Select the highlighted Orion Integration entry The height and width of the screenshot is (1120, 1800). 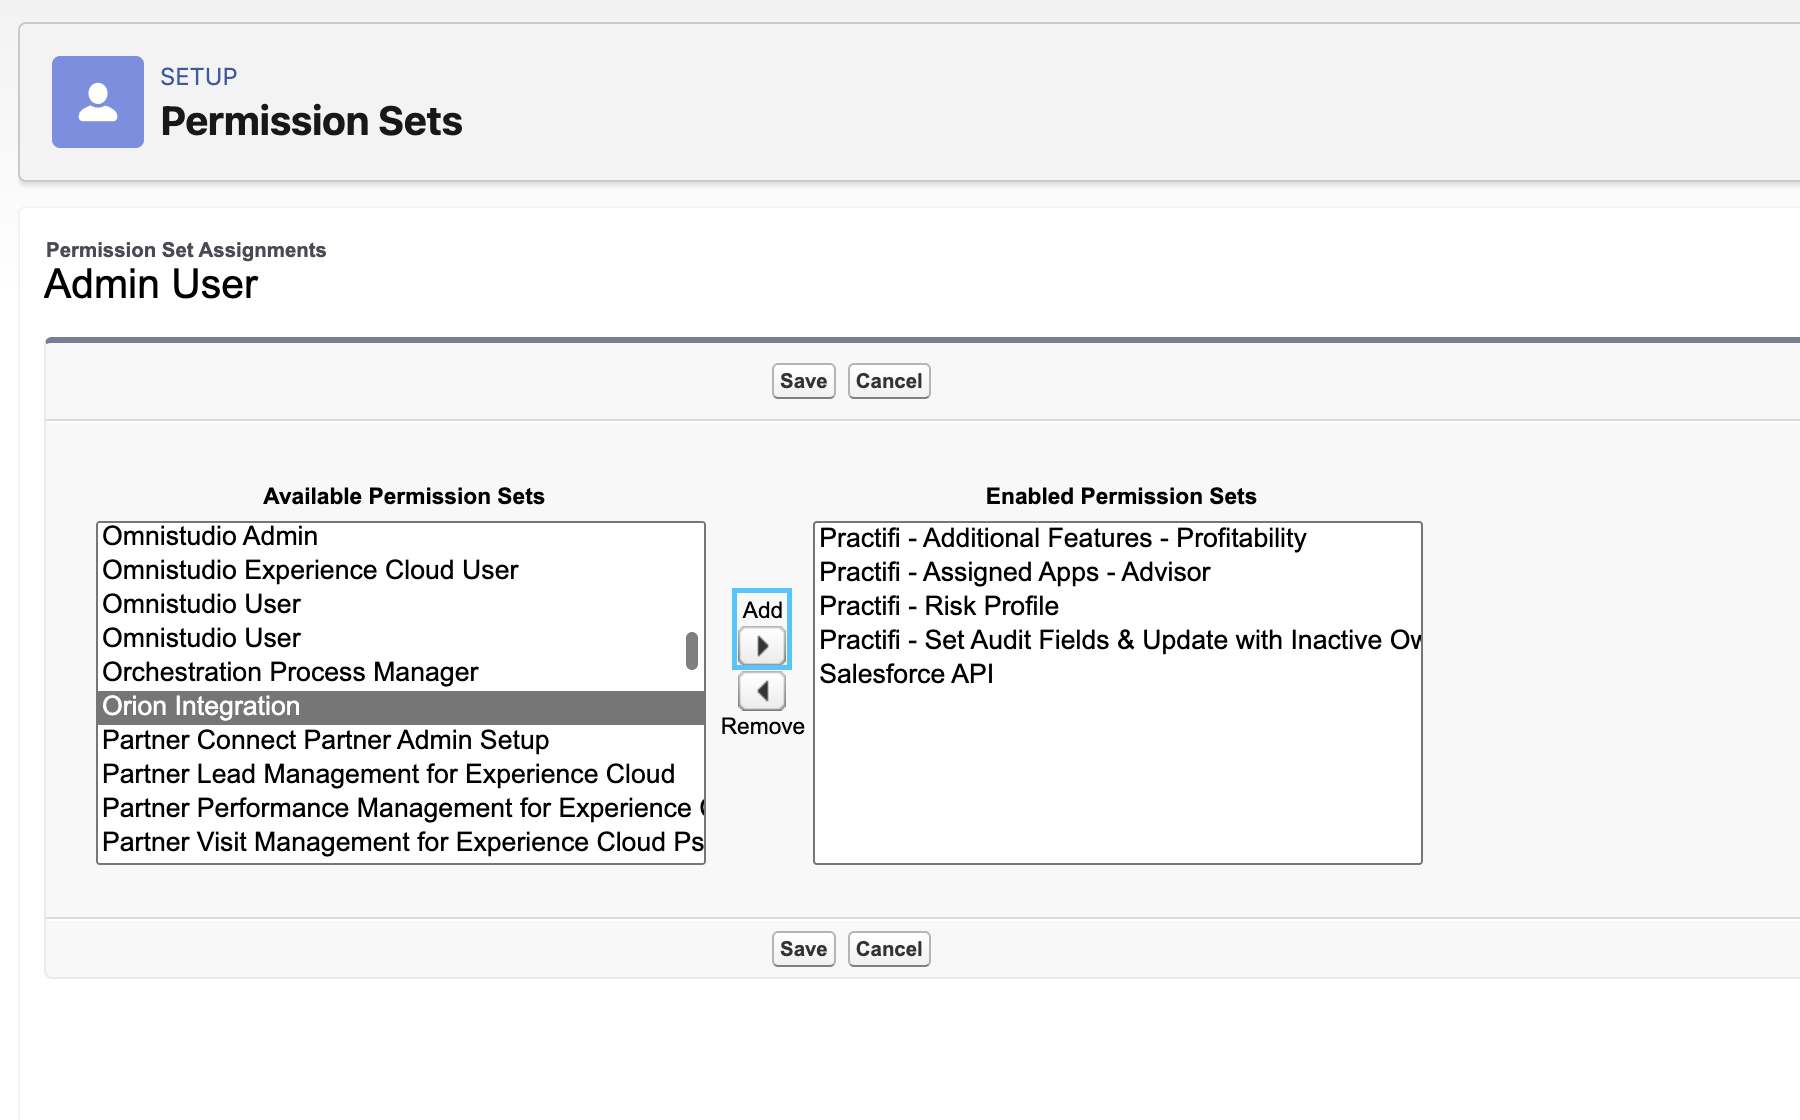point(401,706)
